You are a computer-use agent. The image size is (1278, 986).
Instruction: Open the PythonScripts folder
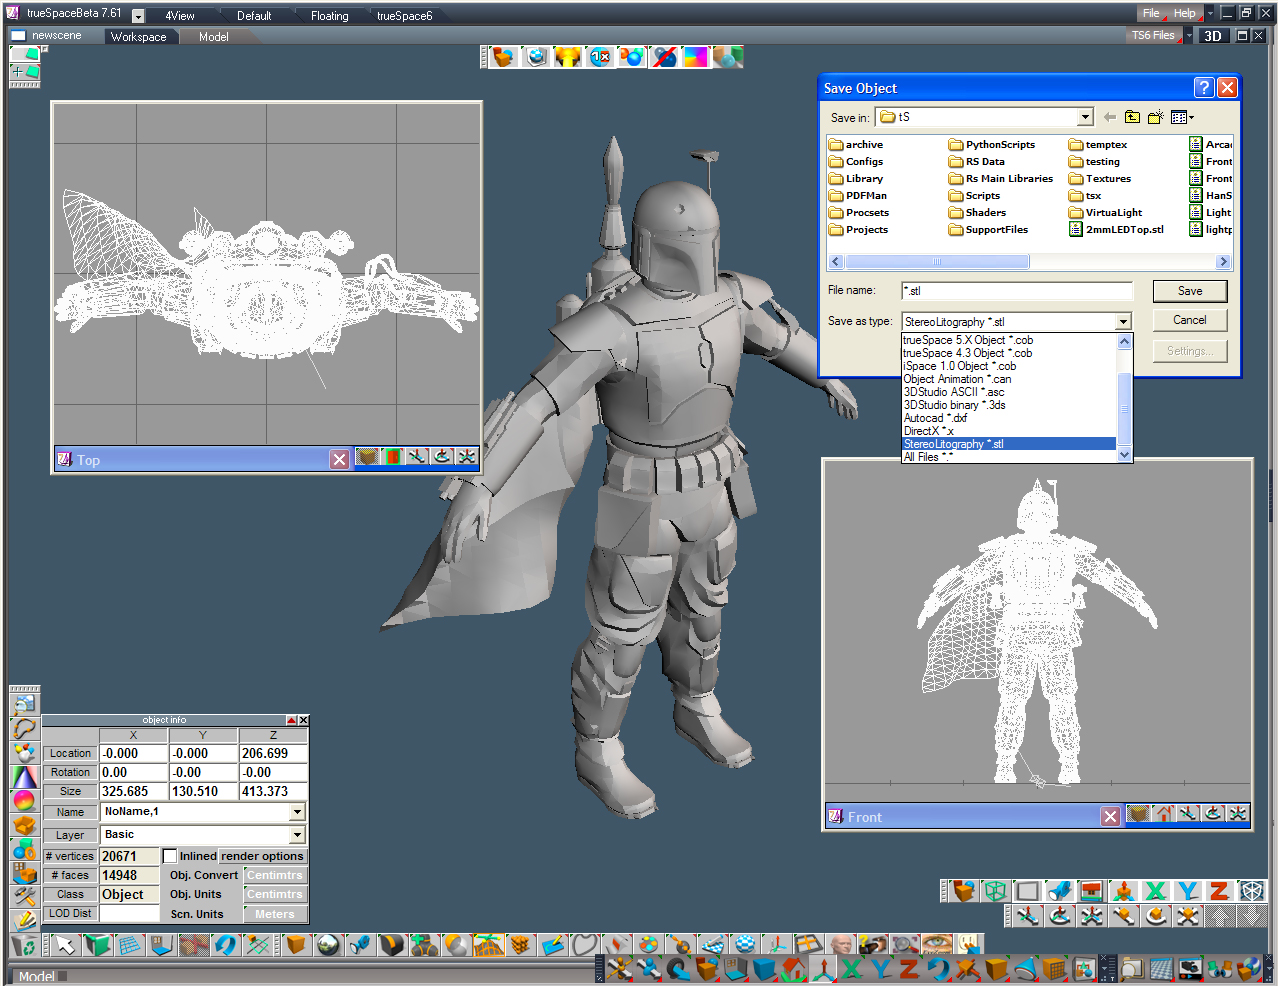click(991, 144)
